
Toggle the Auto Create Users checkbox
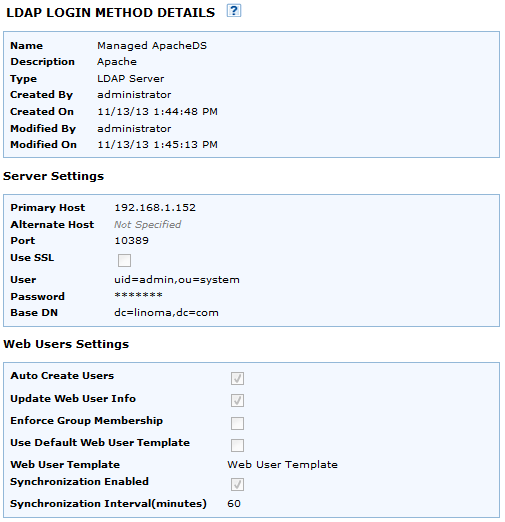click(237, 378)
